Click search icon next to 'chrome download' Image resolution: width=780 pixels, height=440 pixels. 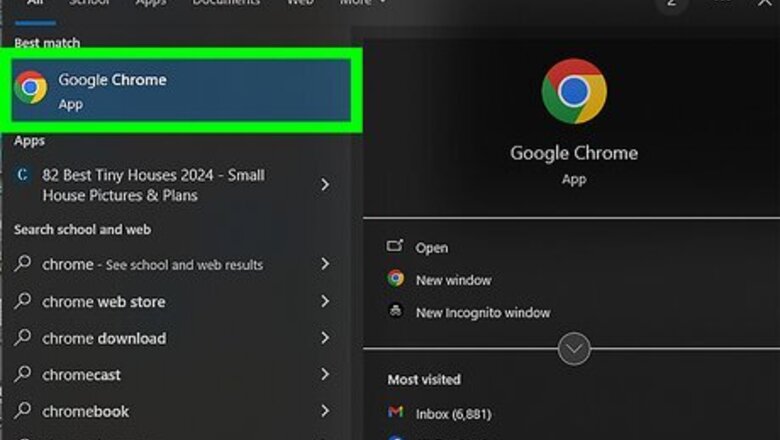tap(23, 338)
